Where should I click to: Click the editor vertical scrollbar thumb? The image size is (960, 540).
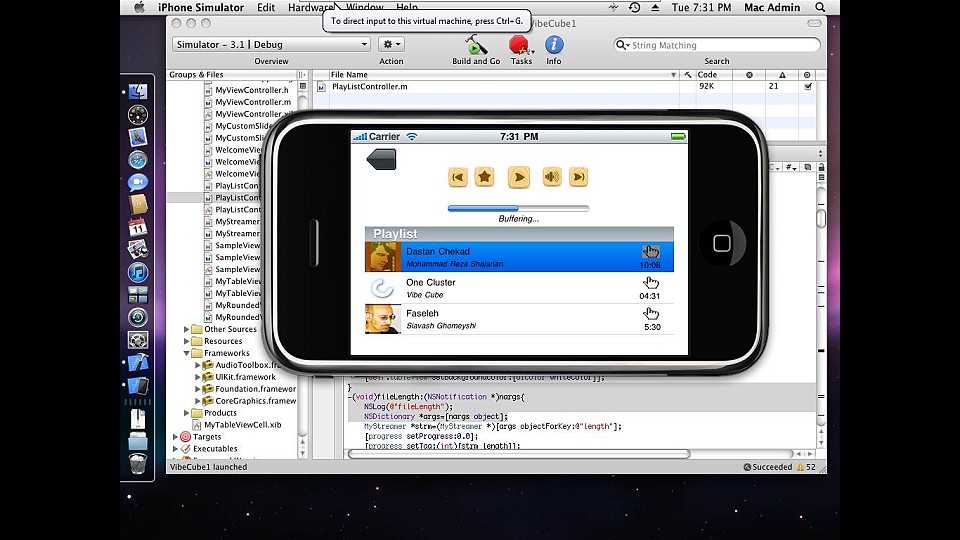click(821, 219)
